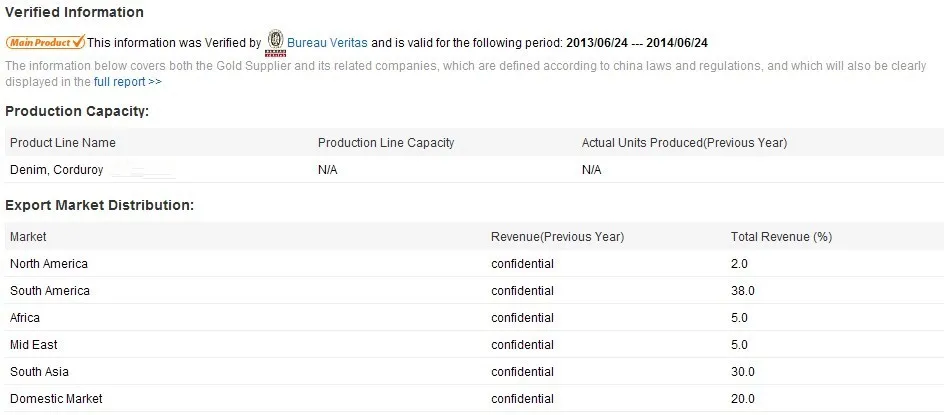
Task: Click the Product Line Name column header
Action: (63, 143)
